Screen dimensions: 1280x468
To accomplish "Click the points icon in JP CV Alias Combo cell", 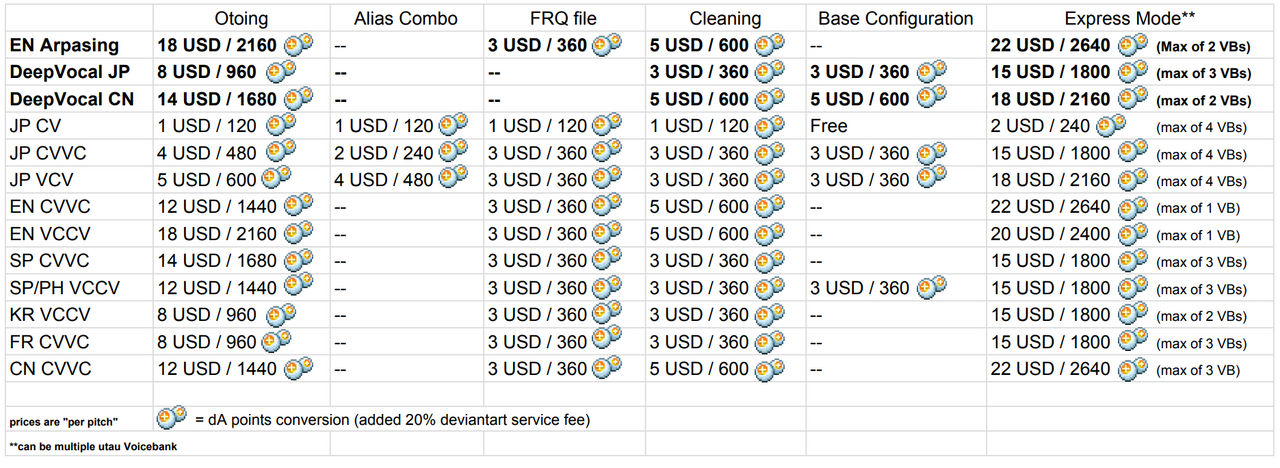I will click(x=452, y=125).
